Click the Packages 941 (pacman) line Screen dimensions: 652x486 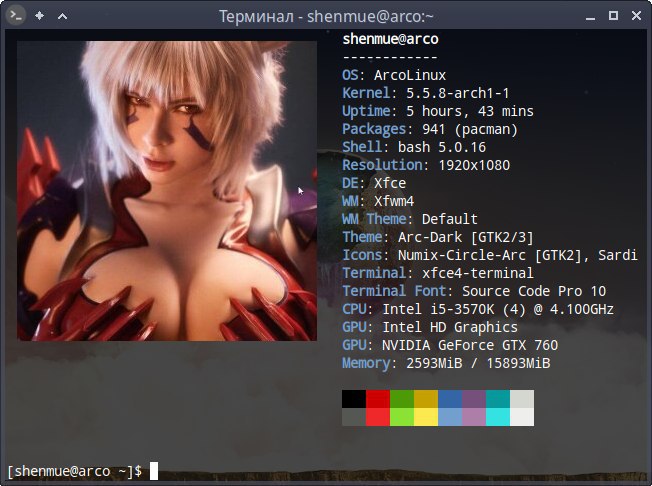(x=430, y=129)
